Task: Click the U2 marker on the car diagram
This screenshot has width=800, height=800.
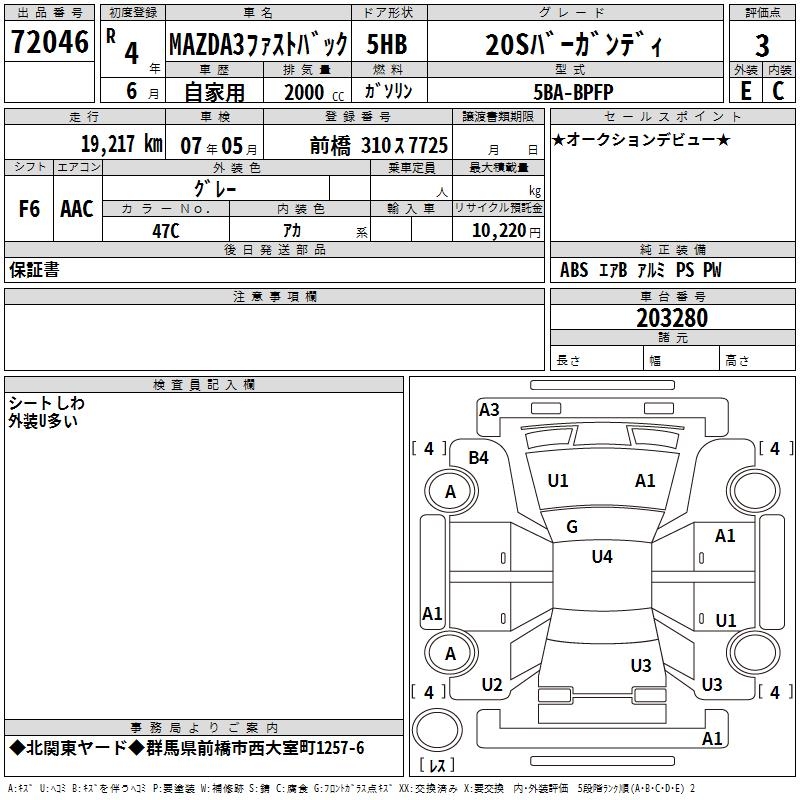Action: [x=492, y=684]
